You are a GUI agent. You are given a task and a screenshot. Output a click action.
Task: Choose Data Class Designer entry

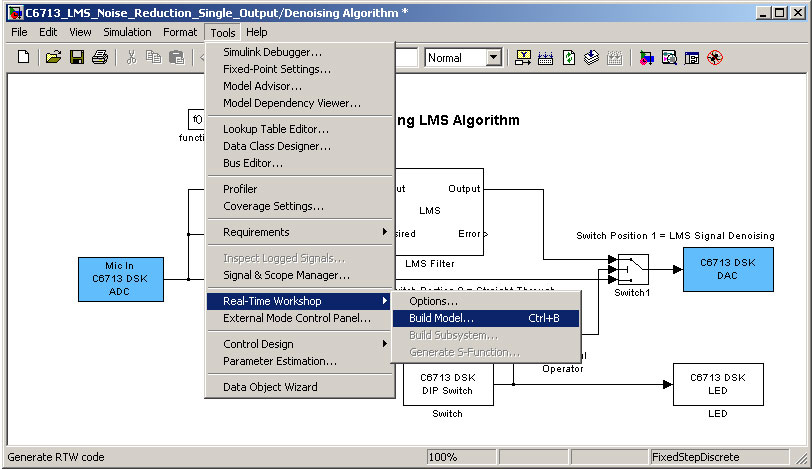(300, 146)
